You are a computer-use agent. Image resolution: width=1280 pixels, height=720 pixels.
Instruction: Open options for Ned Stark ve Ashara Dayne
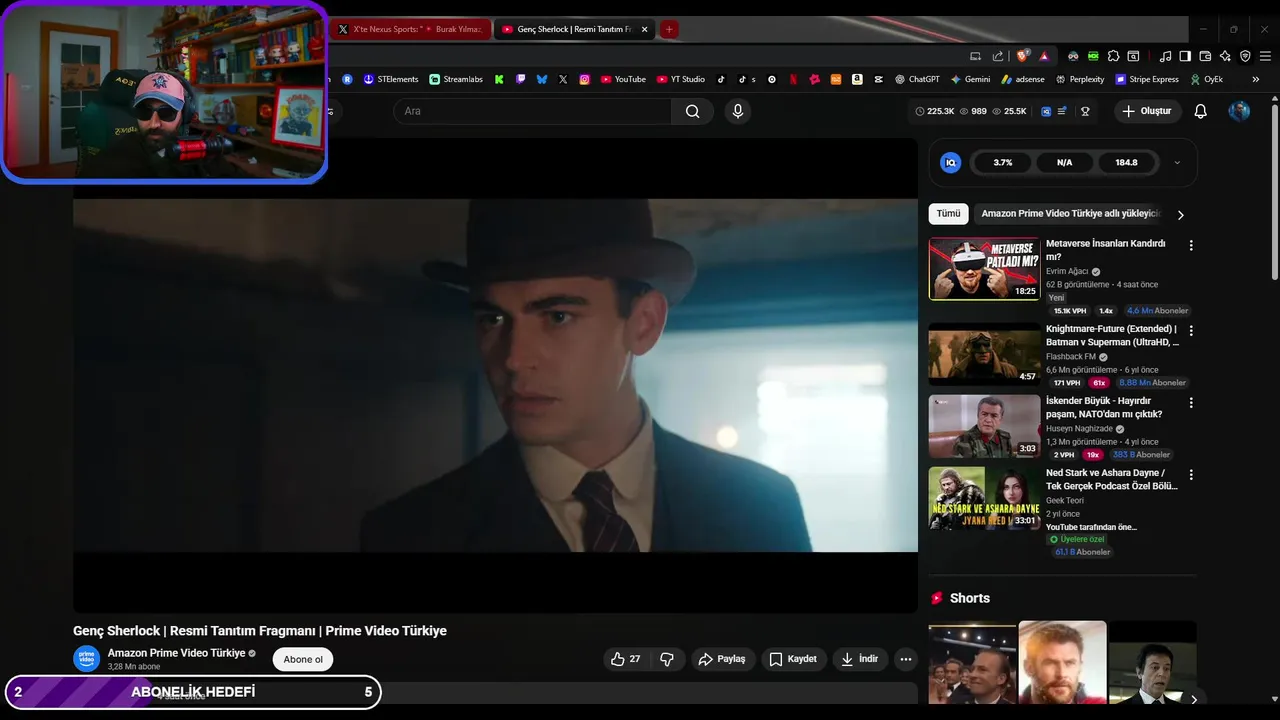[x=1190, y=475]
